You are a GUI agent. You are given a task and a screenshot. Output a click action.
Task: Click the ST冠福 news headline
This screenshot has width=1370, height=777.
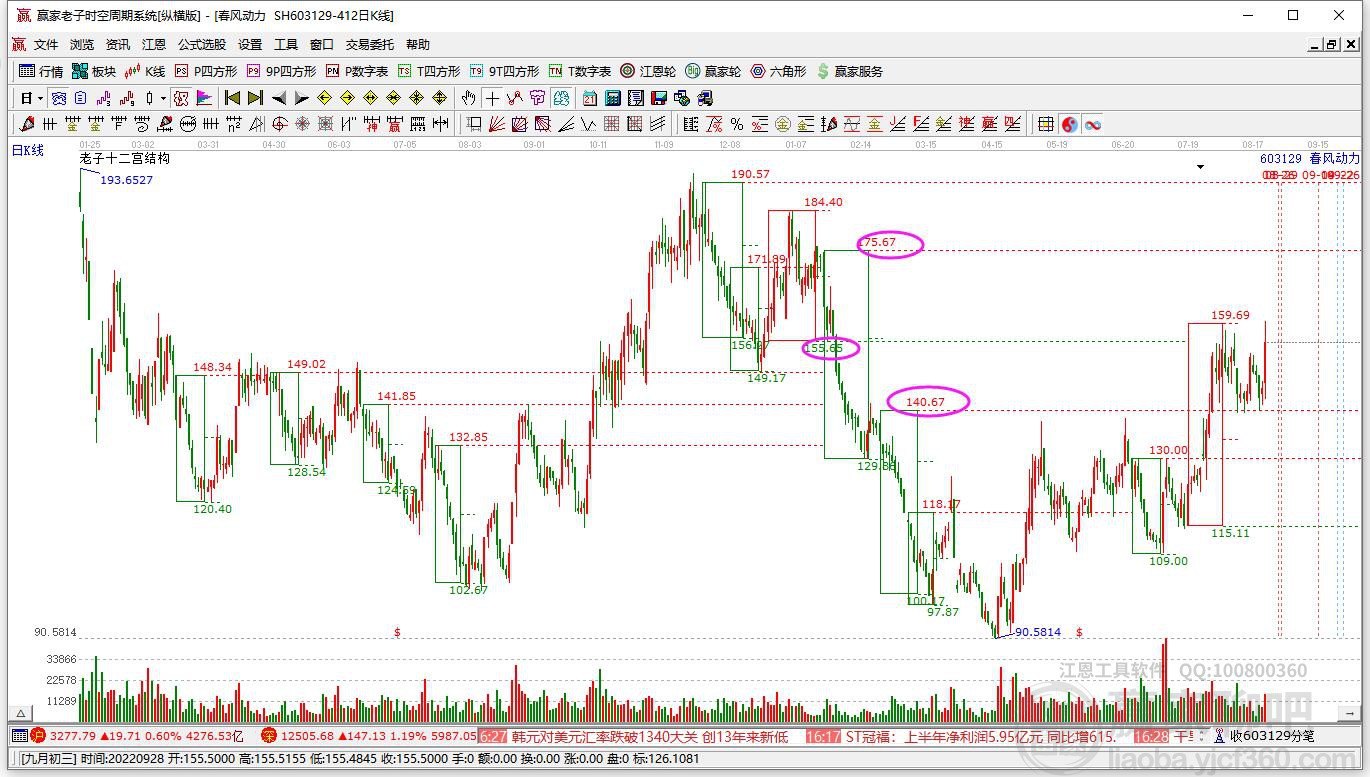pyautogui.click(x=980, y=736)
